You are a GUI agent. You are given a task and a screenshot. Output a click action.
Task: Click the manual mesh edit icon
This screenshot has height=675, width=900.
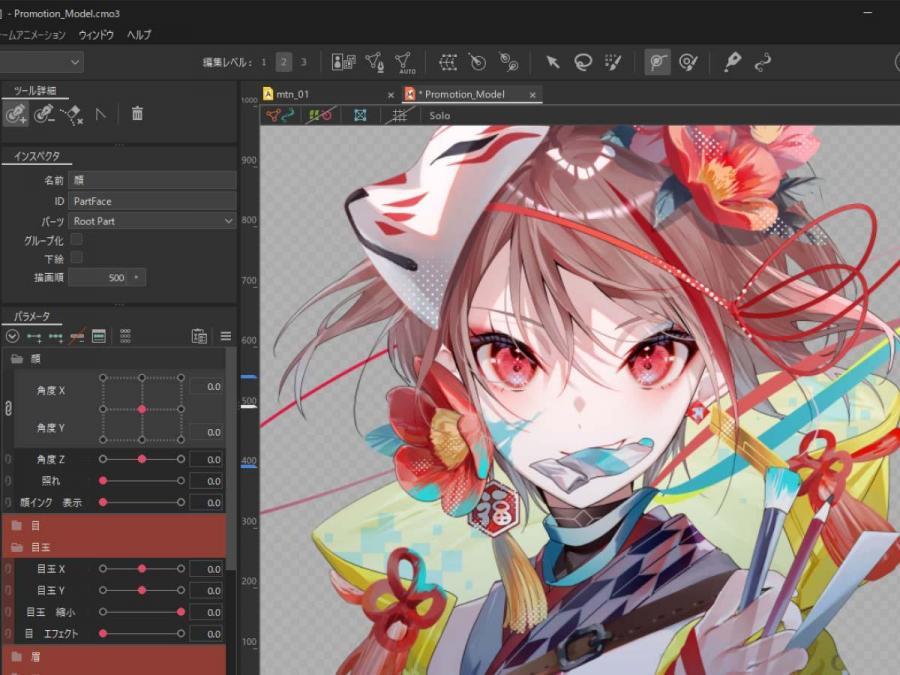[374, 62]
